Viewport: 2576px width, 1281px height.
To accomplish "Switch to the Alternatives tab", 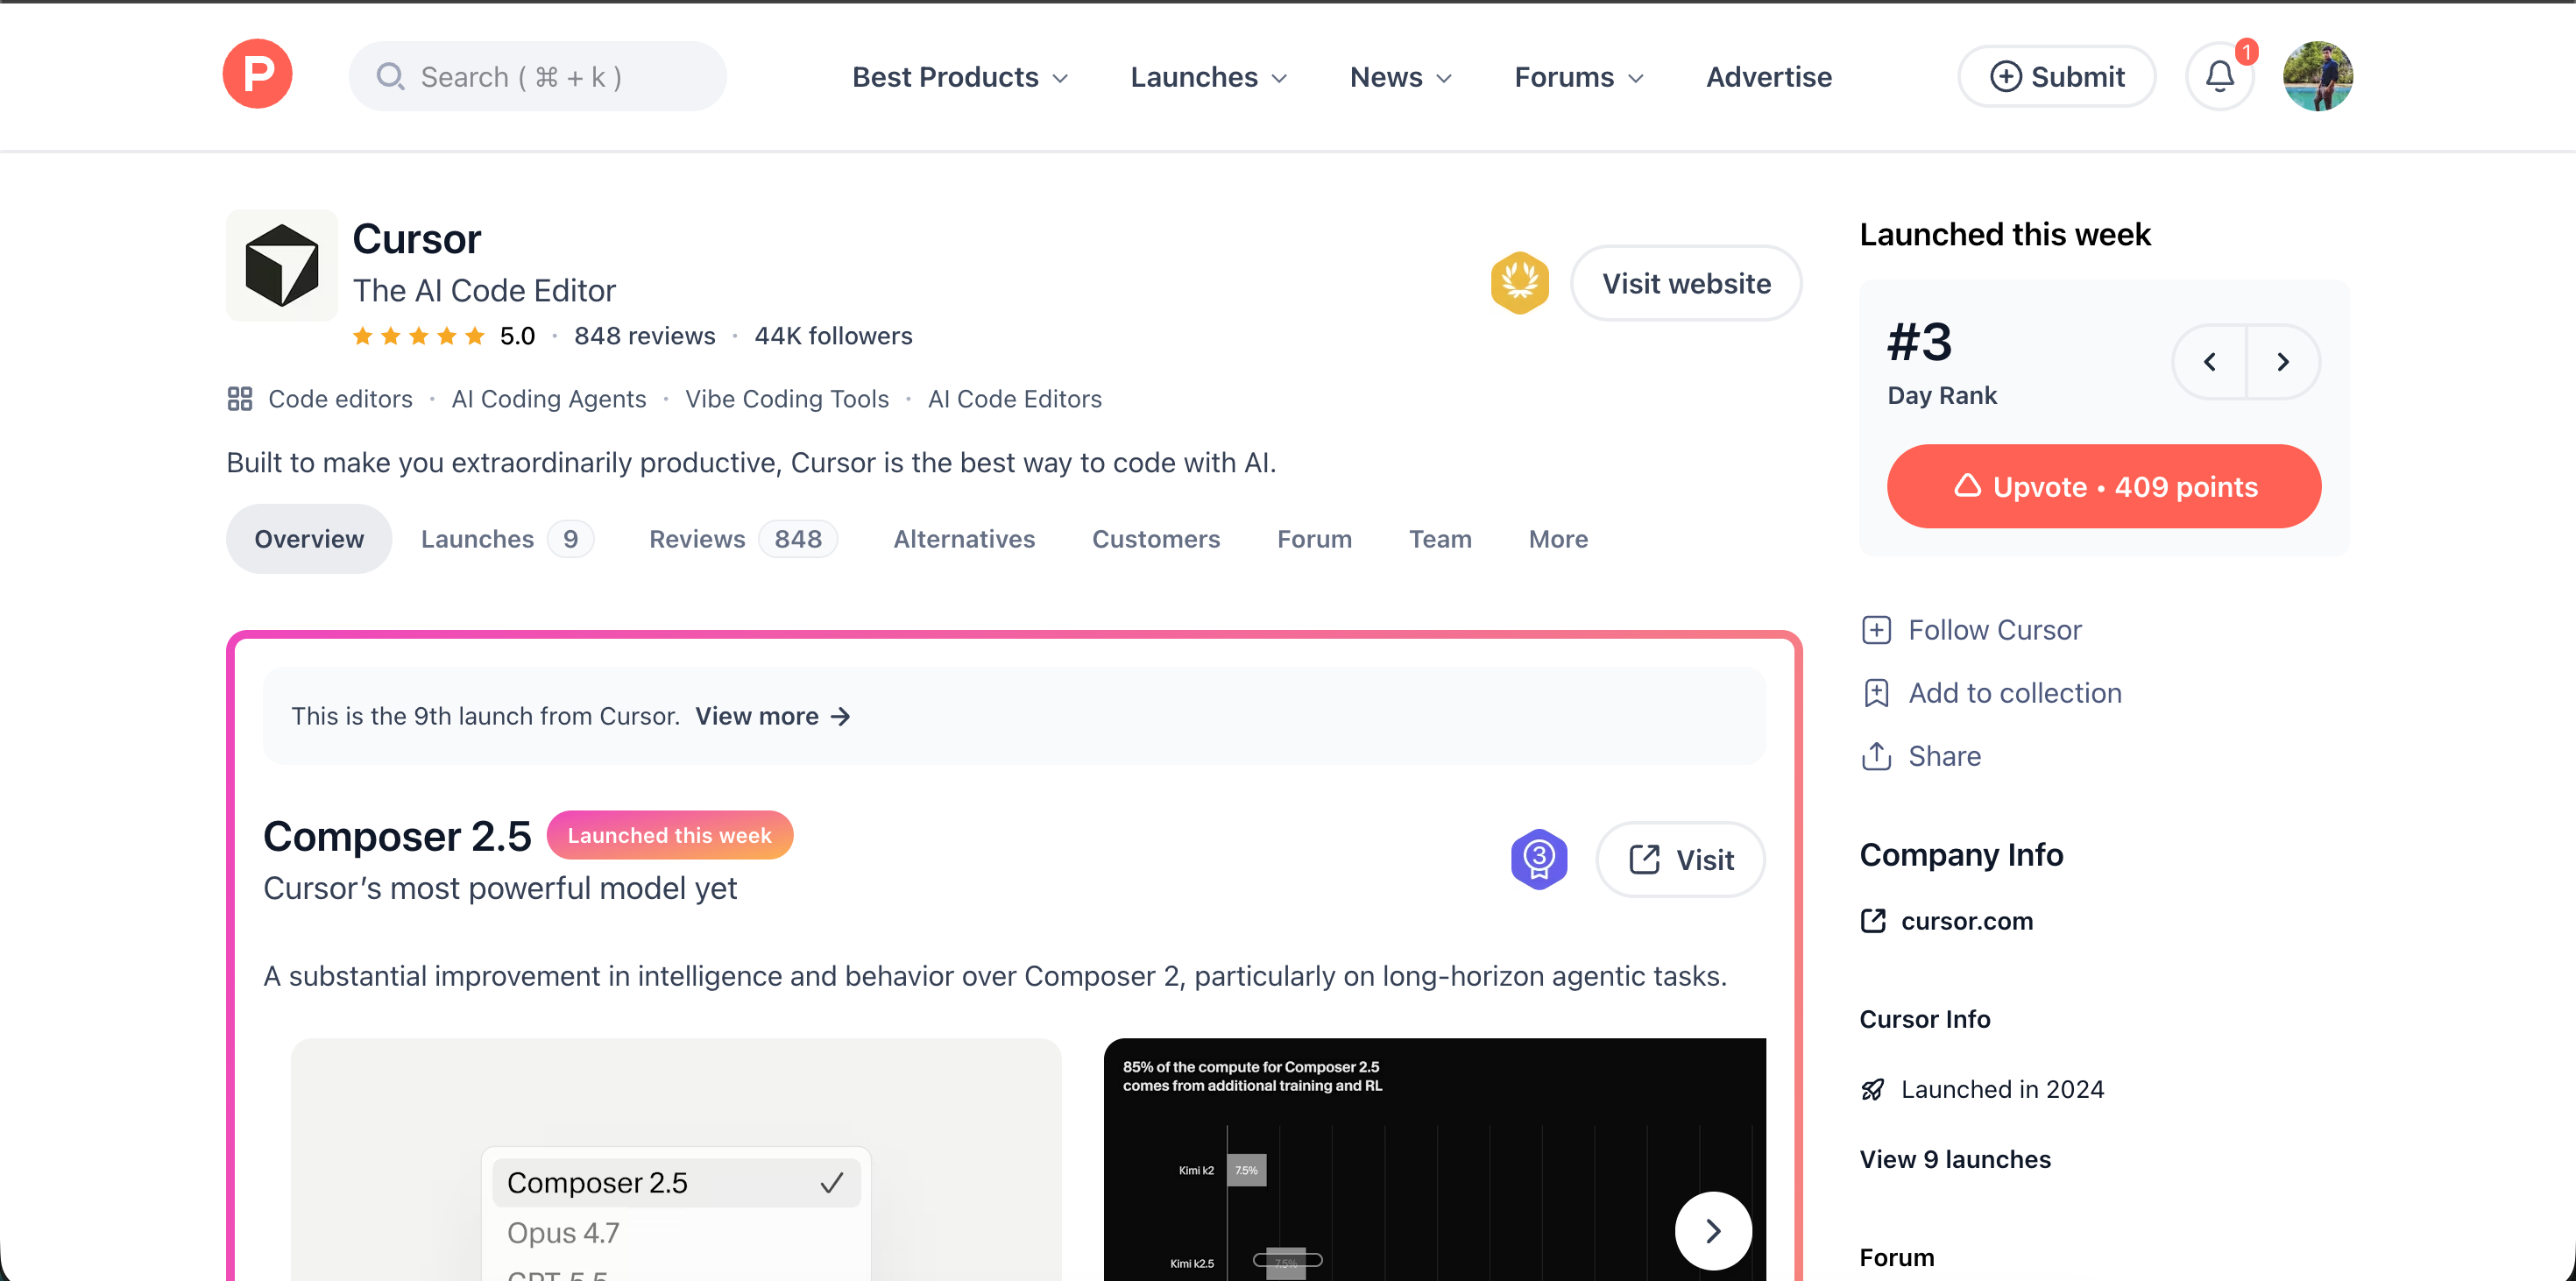I will click(x=964, y=539).
